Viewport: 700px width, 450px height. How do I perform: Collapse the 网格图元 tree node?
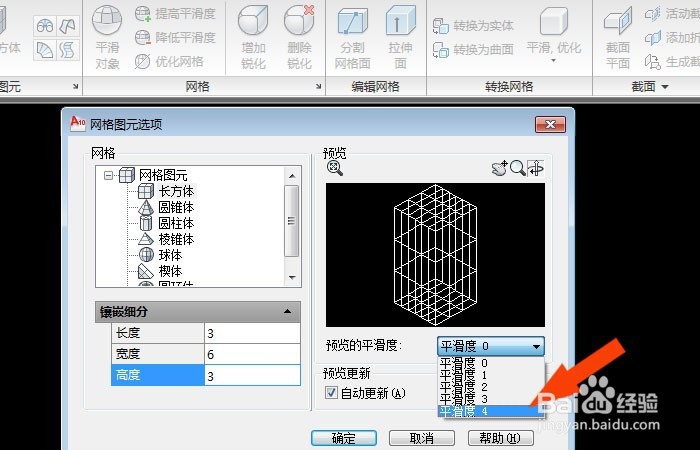point(108,175)
